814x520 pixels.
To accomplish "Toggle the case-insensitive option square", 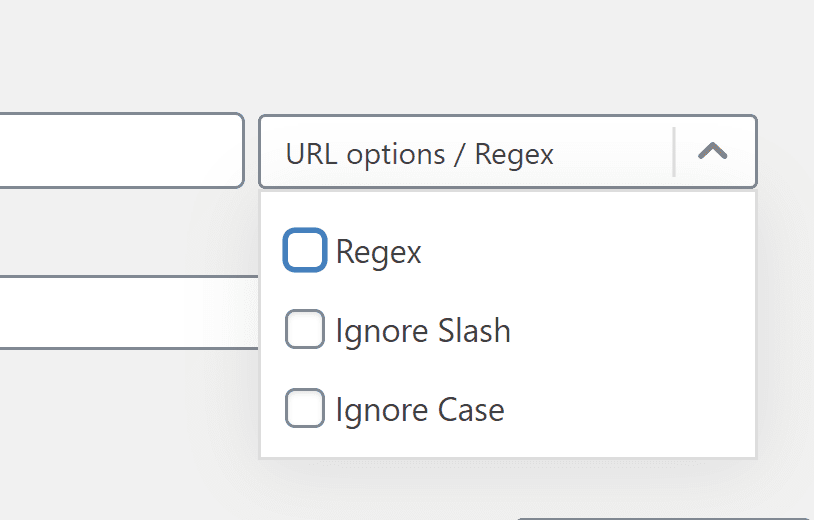I will (305, 408).
